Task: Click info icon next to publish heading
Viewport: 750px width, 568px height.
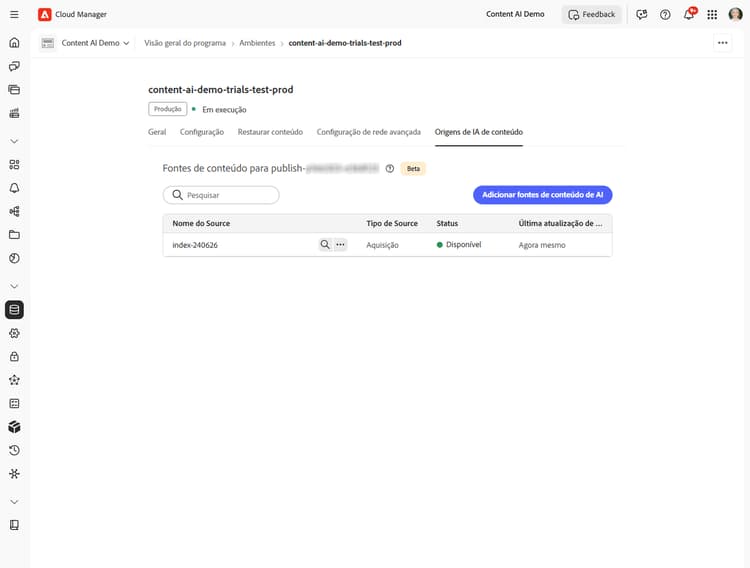Action: coord(390,168)
